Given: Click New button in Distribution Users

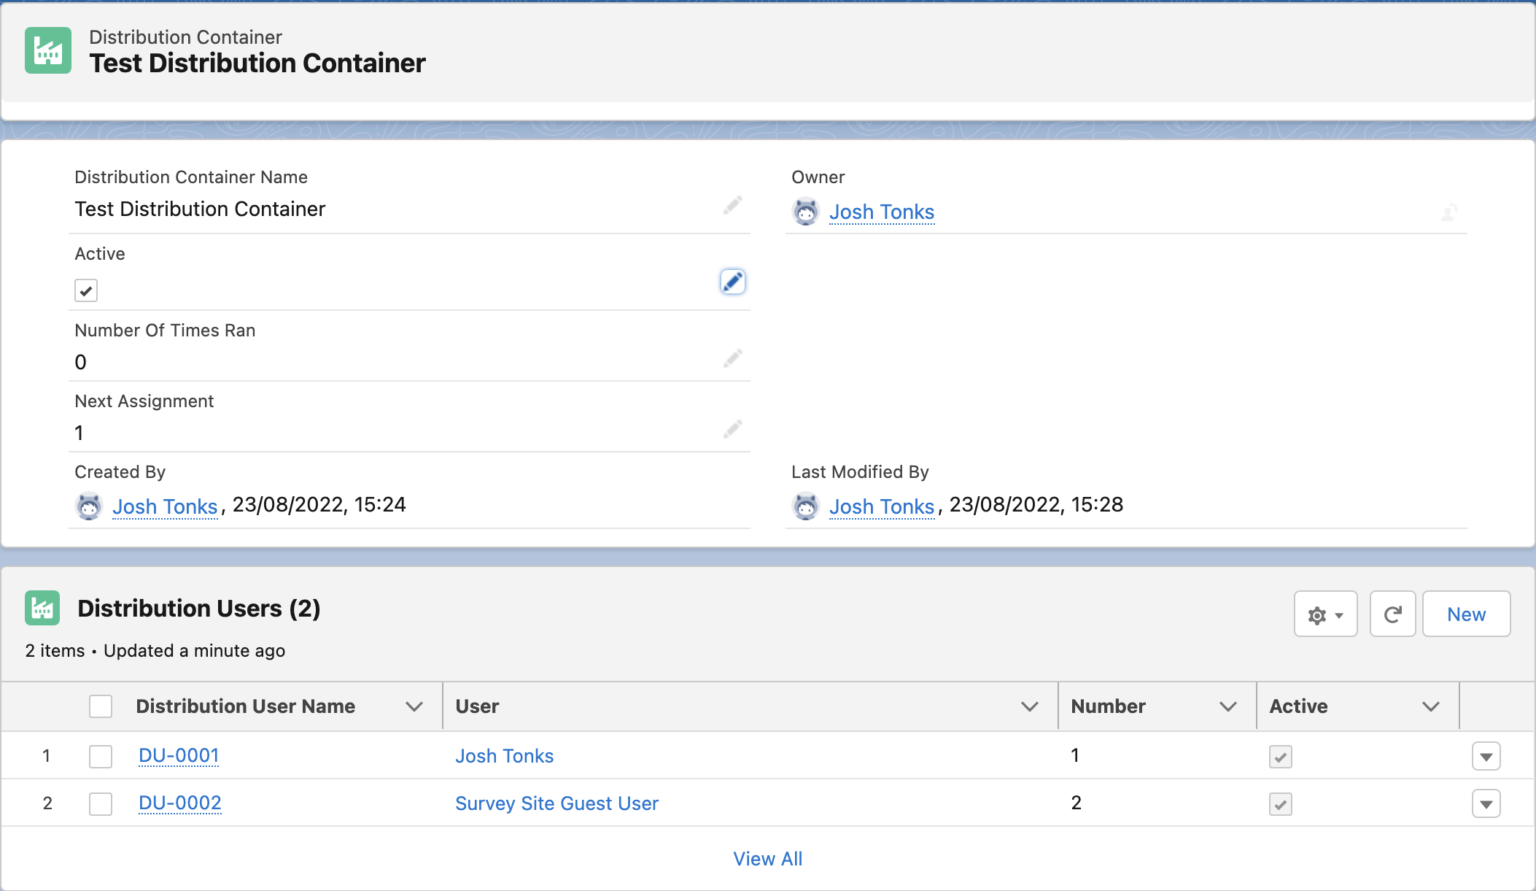Looking at the screenshot, I should click(x=1466, y=615).
